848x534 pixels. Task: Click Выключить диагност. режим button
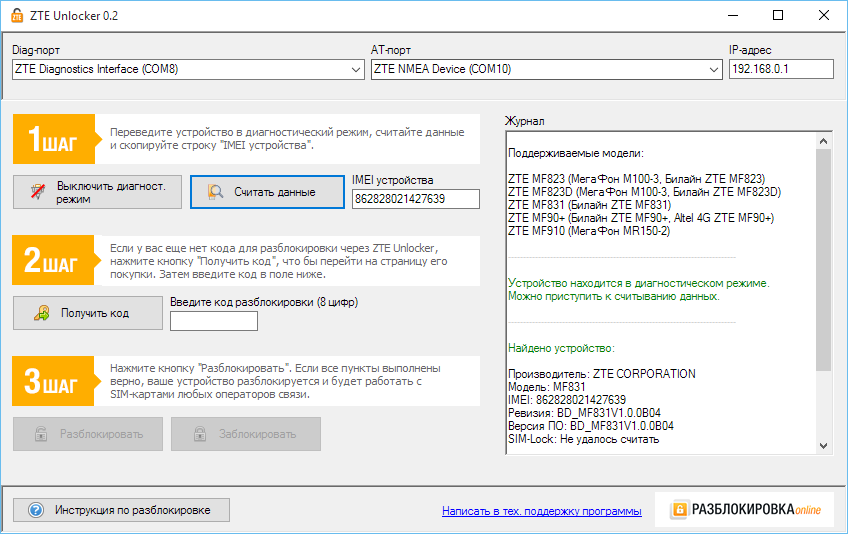[97, 192]
